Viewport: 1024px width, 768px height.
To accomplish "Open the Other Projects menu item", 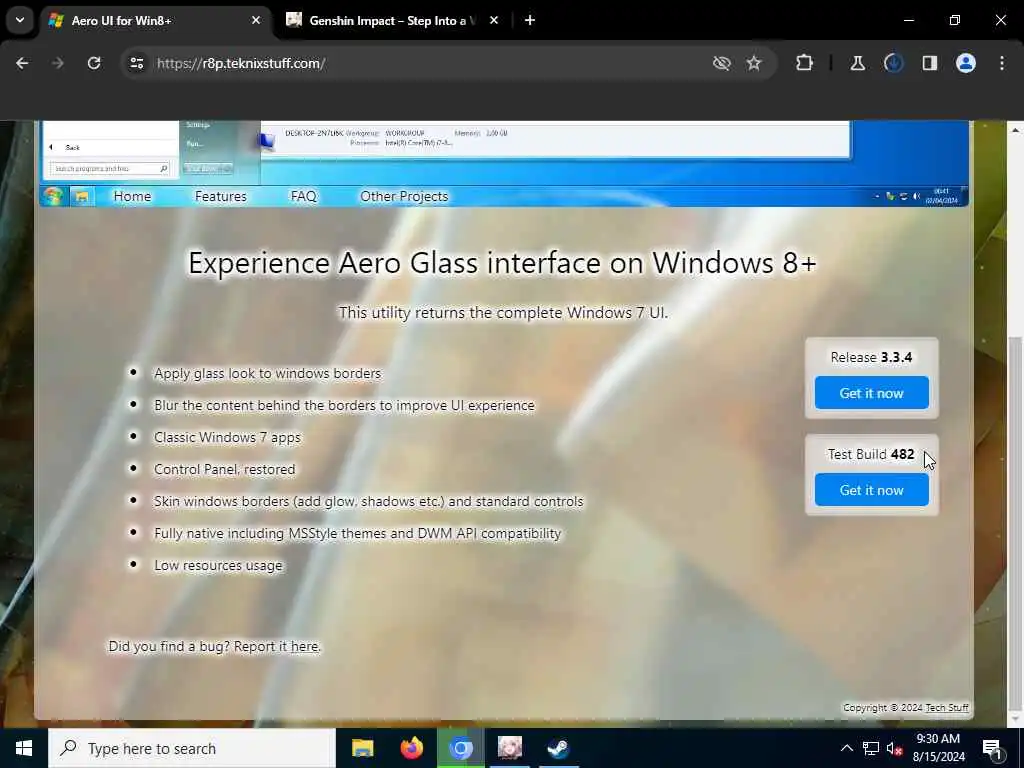I will pyautogui.click(x=404, y=197).
